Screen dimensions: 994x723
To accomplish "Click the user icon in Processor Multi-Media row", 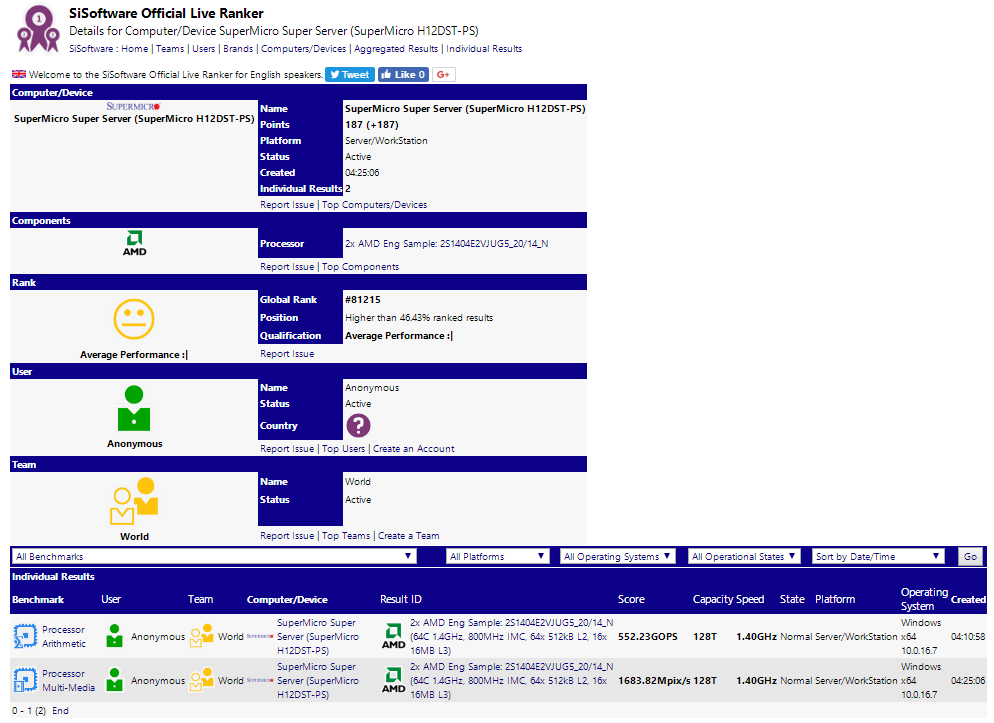I will coord(114,681).
